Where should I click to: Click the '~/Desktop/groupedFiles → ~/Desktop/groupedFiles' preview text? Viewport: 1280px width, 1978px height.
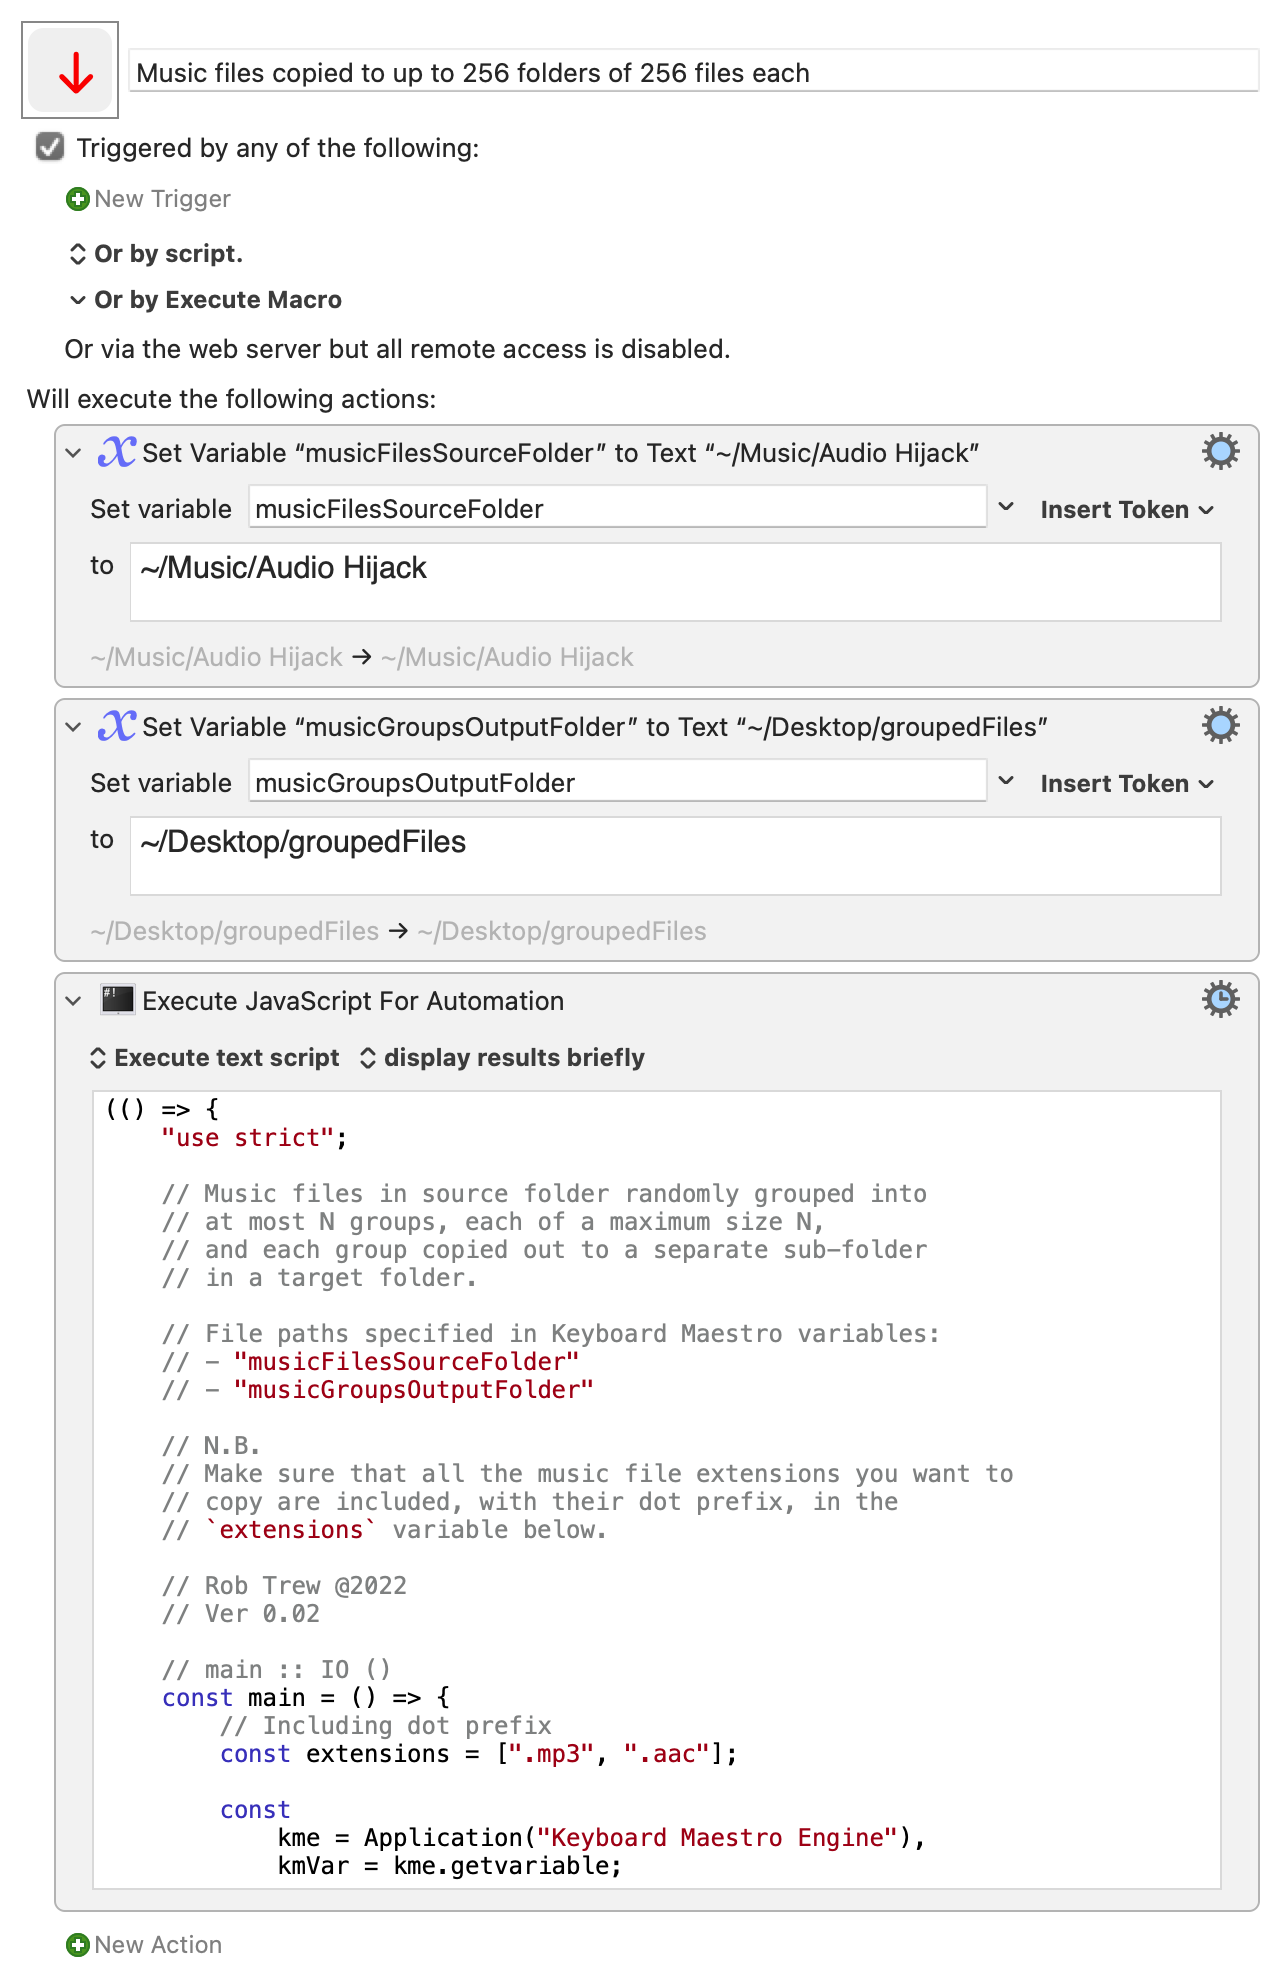398,931
